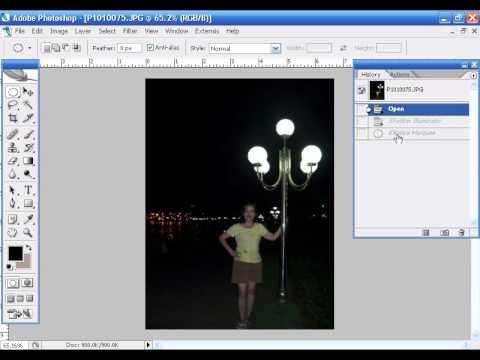Activate the Hand tool
480x360 pixels.
pos(13,232)
